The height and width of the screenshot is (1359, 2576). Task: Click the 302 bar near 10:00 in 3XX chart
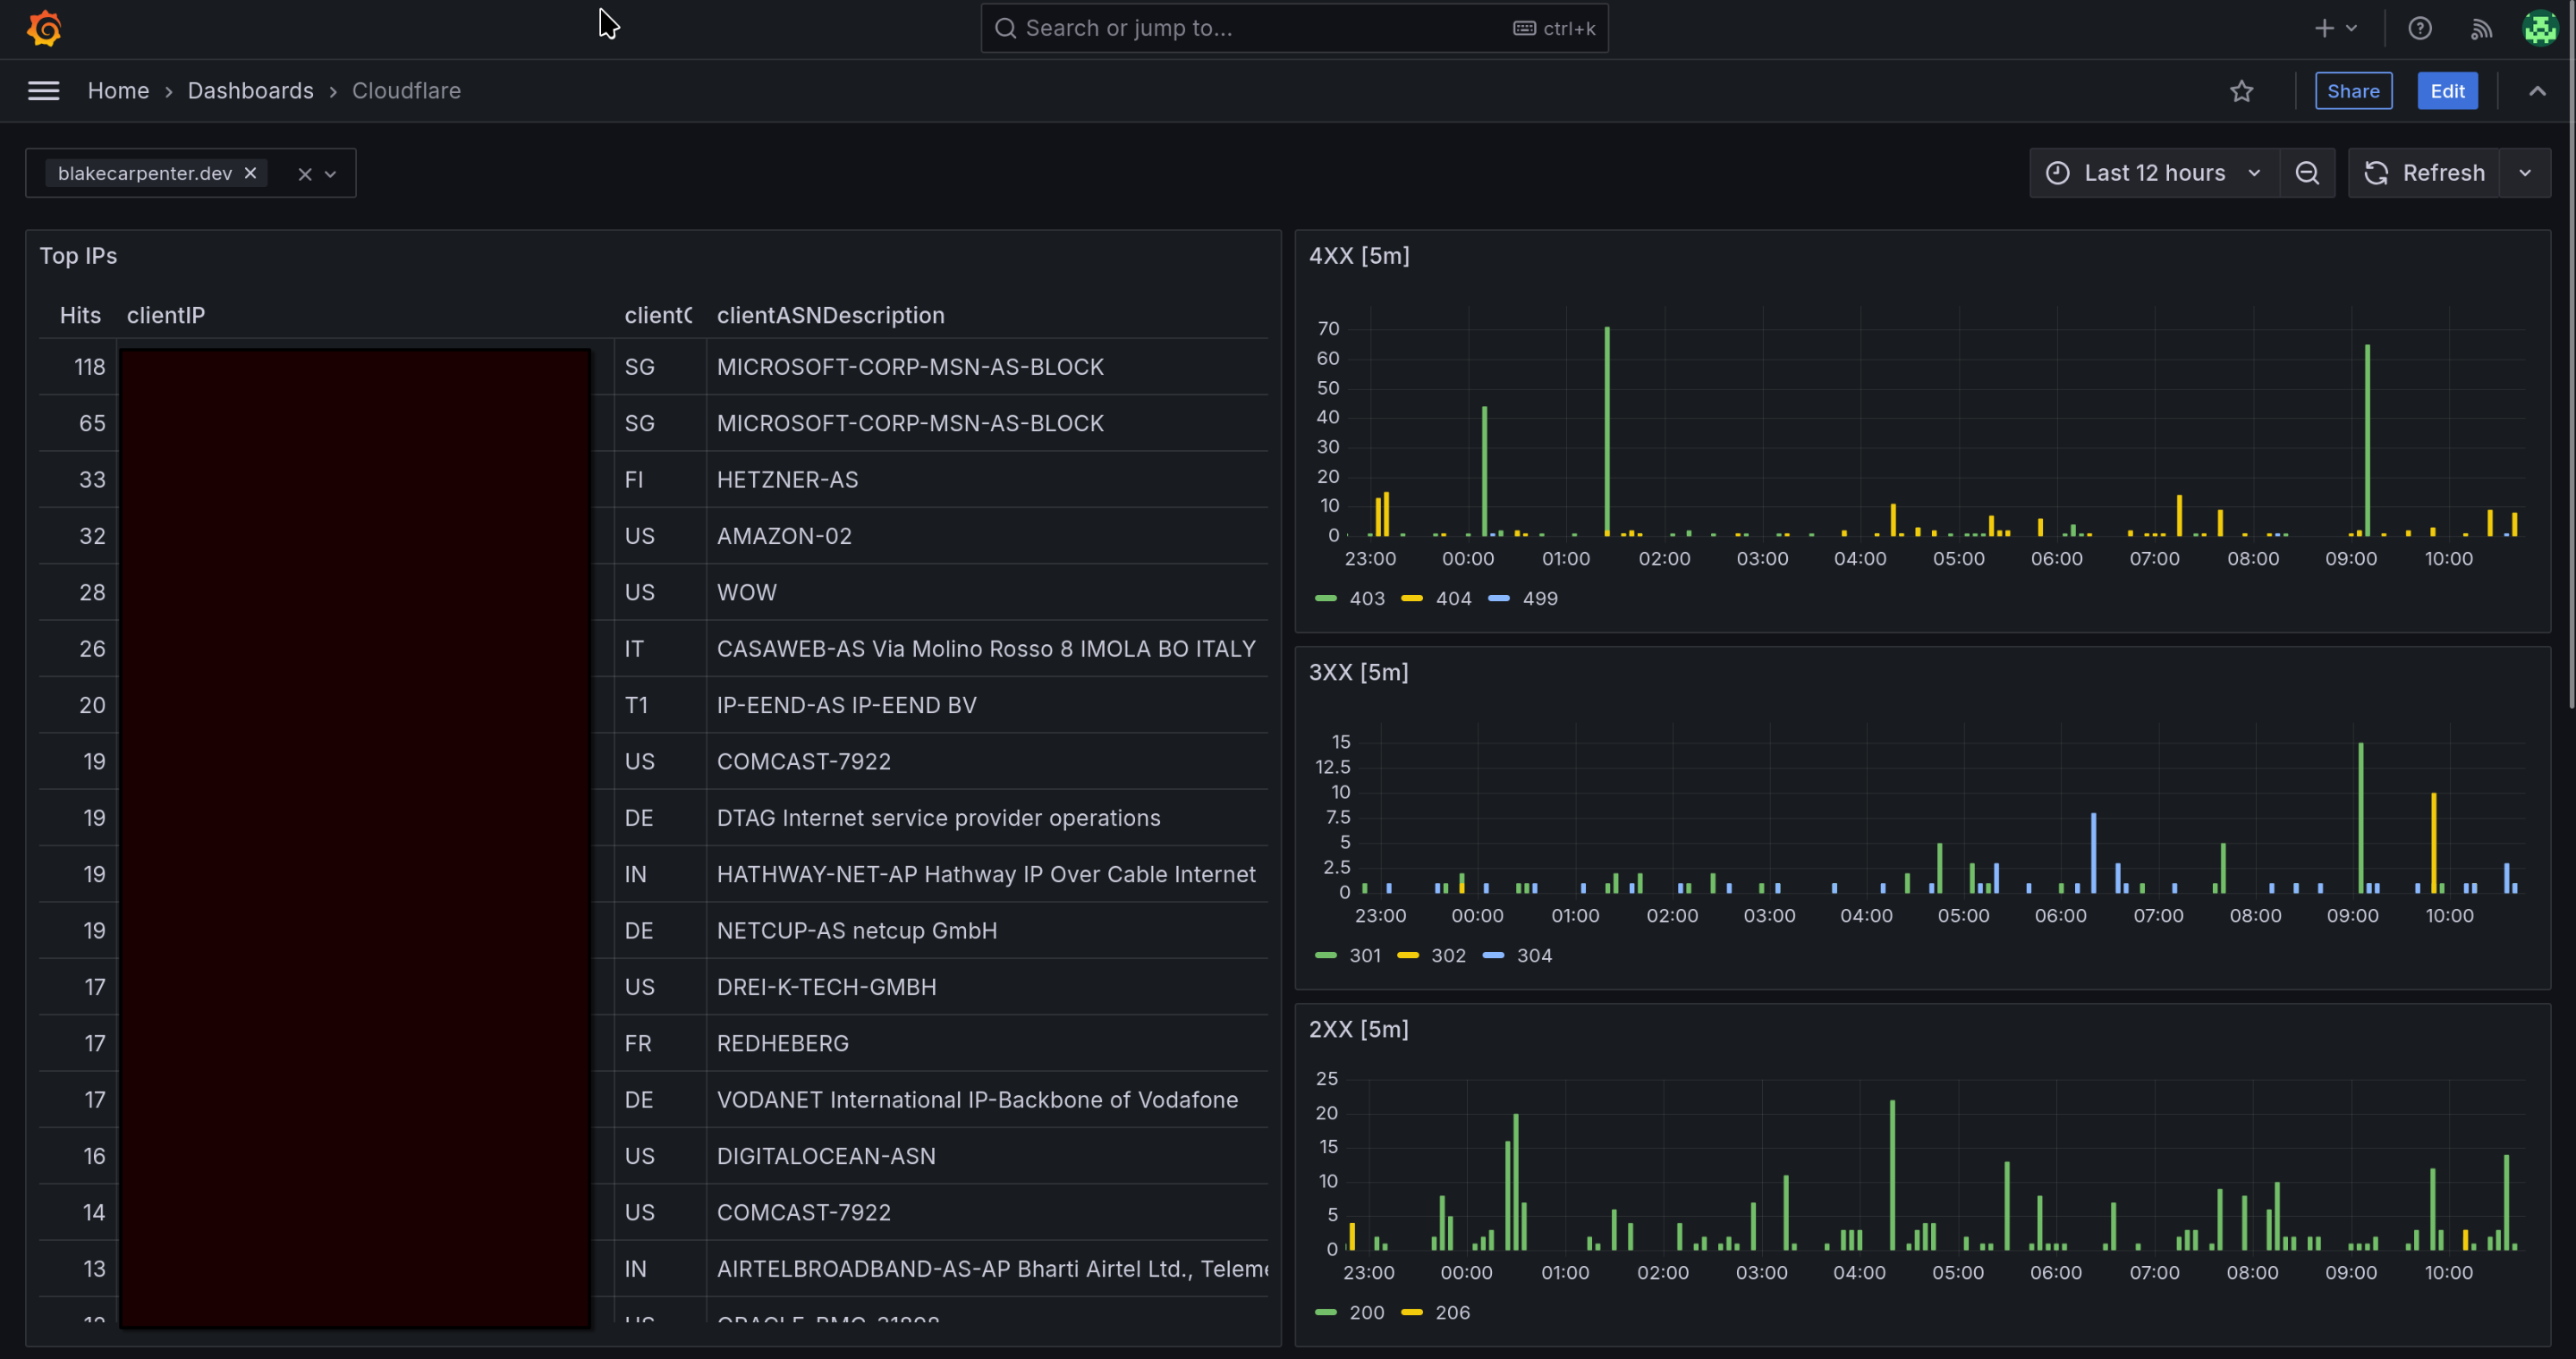2433,843
